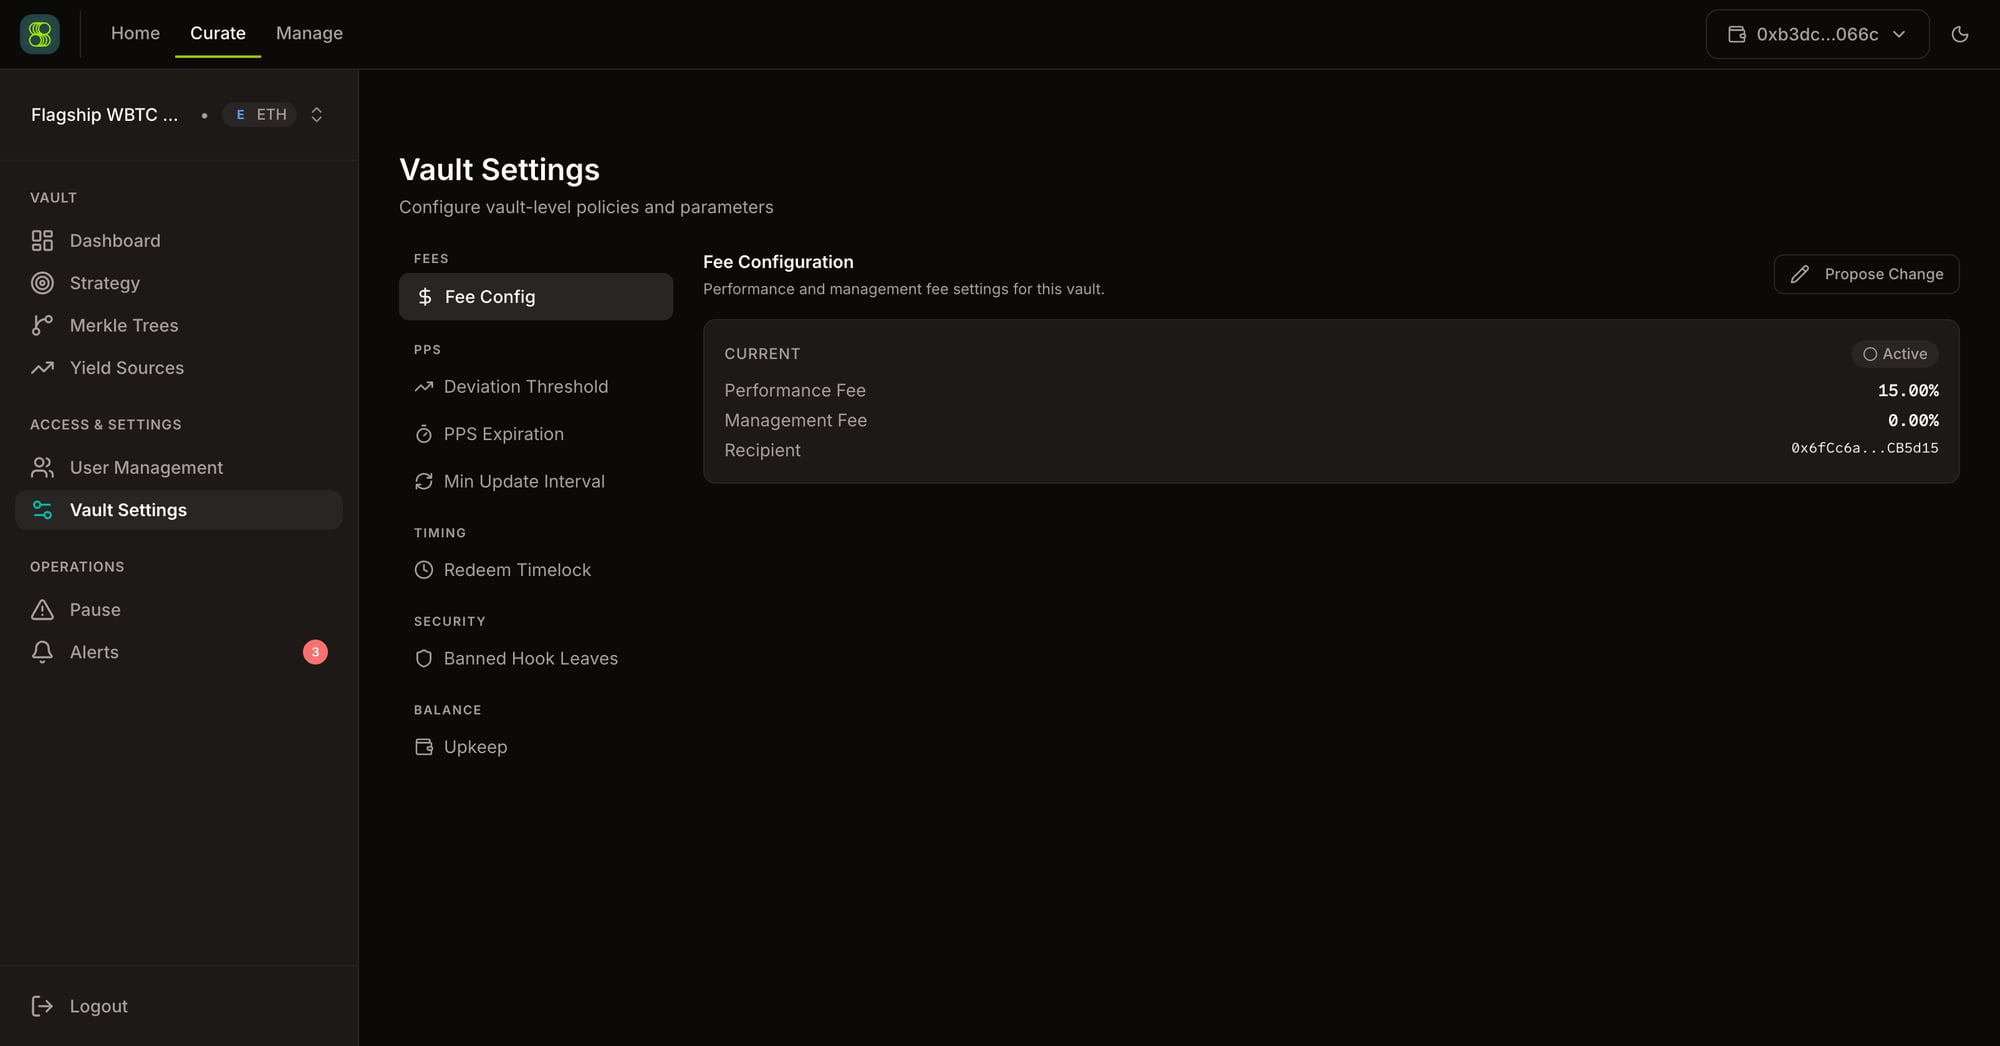Expand the vault selector chevrons
The image size is (2000, 1046).
317,115
